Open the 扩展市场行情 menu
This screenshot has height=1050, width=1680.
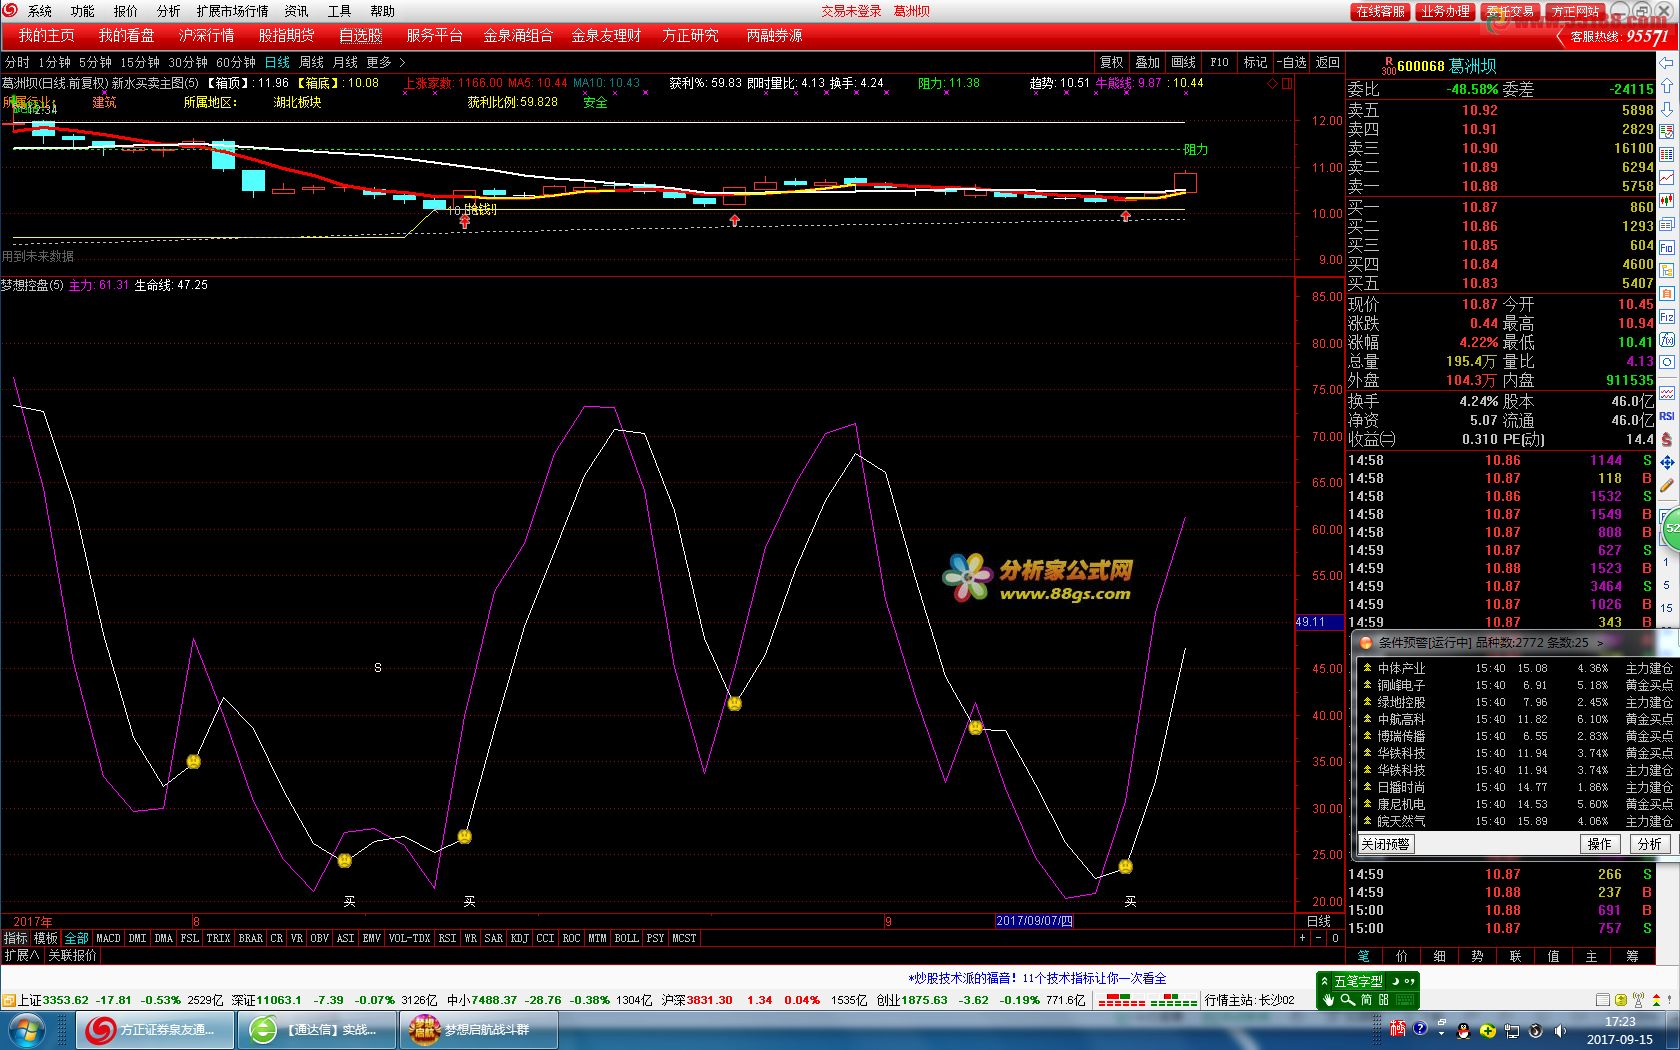[232, 11]
